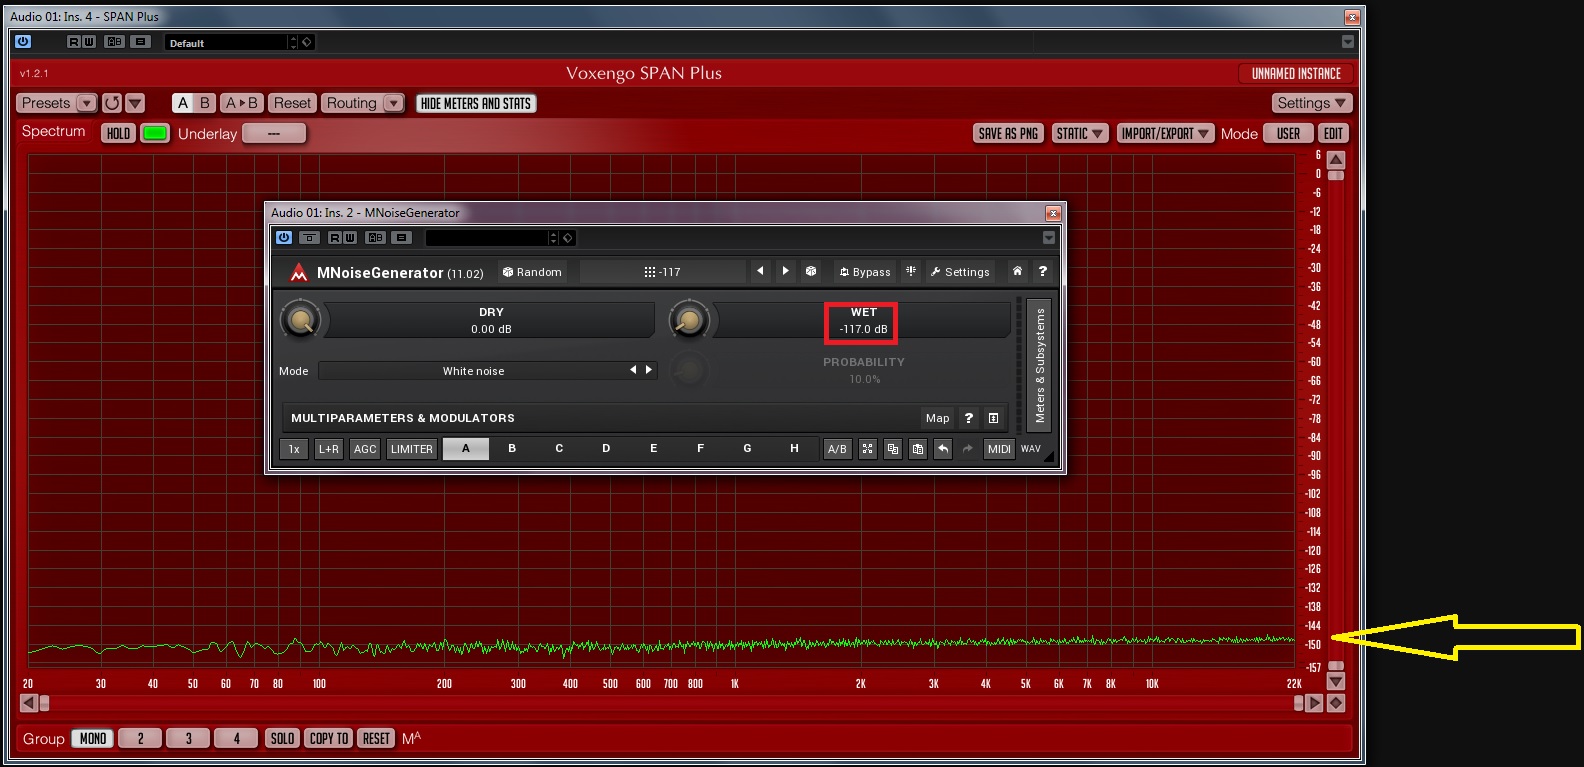Copy state A to B in SPAN
This screenshot has height=767, width=1584.
pos(242,103)
